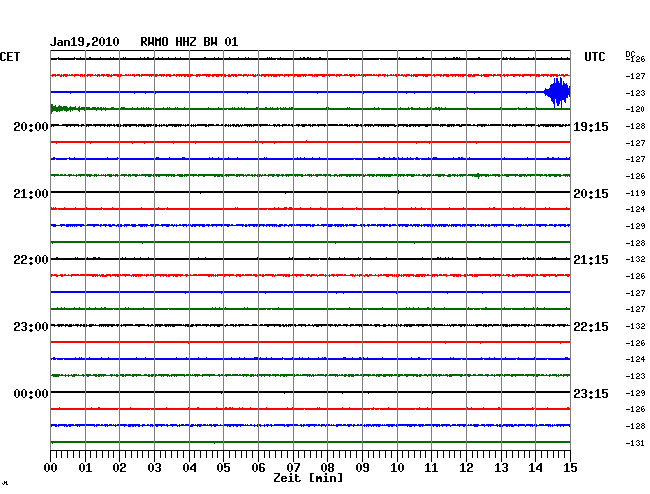This screenshot has height=494, width=650.
Task: Click the date label Jan19,2010
Action: point(85,42)
